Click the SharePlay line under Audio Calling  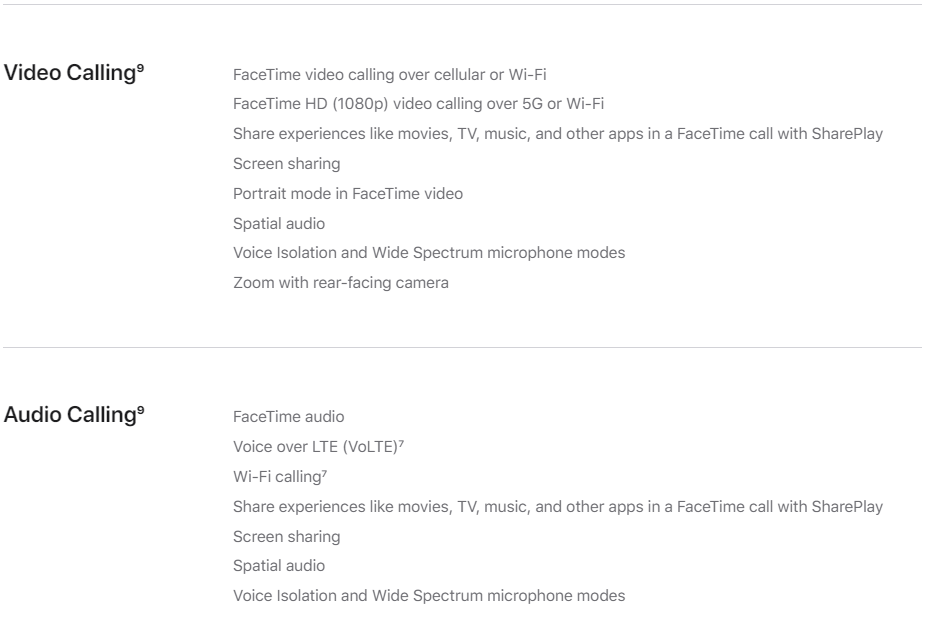558,507
